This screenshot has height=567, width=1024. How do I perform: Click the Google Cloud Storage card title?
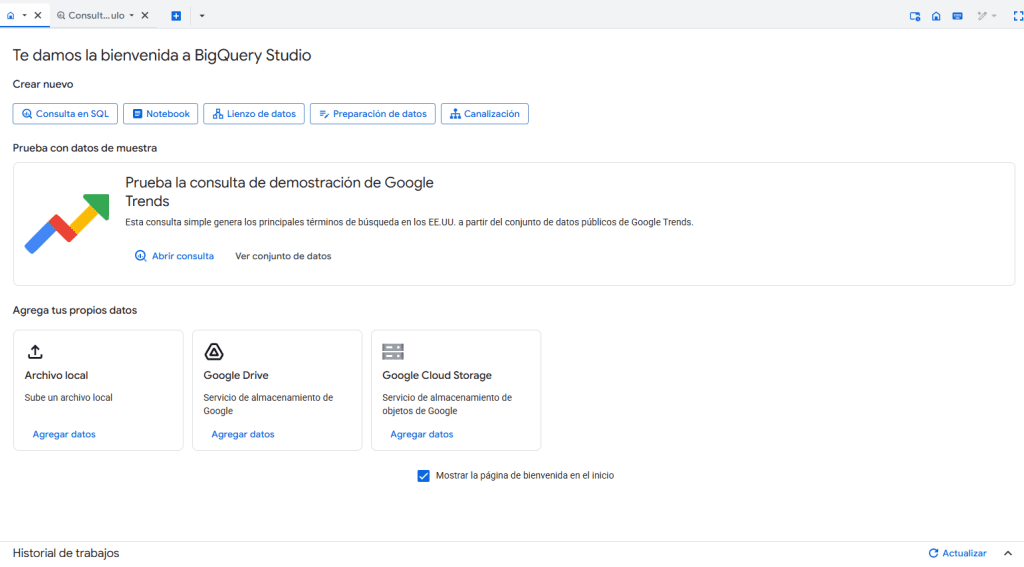(437, 376)
